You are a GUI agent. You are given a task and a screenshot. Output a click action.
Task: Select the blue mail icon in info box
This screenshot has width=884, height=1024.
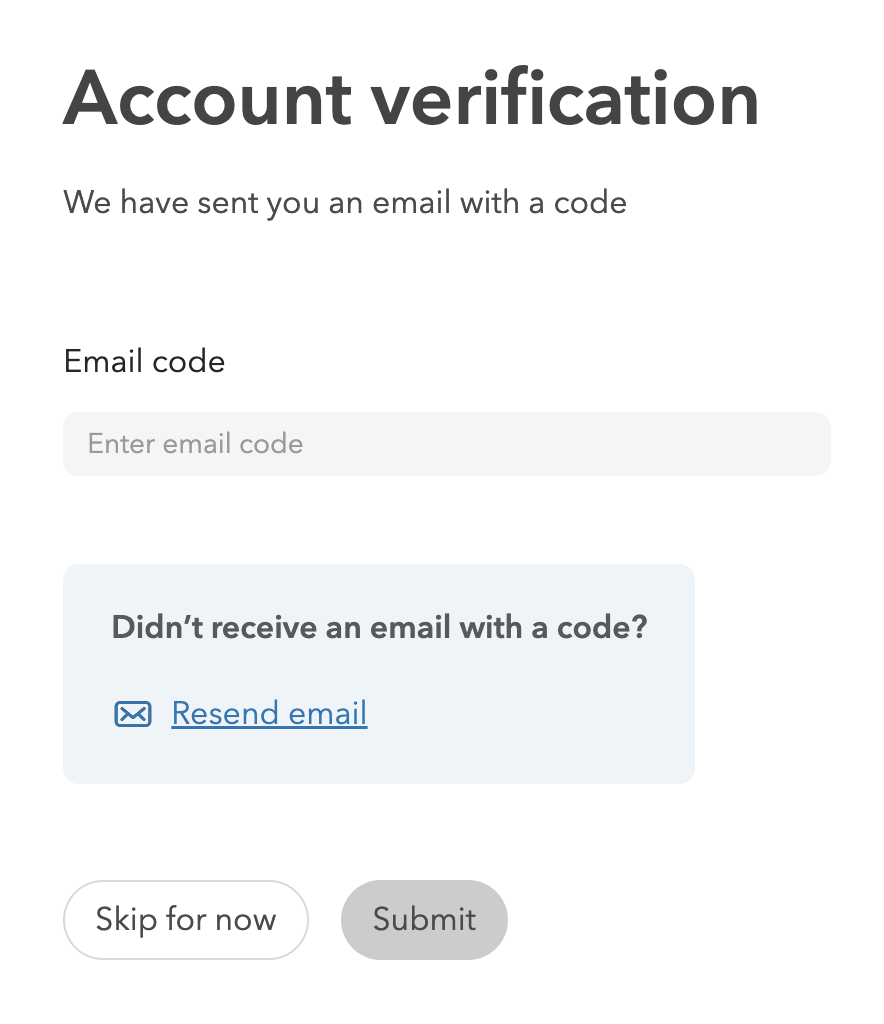pyautogui.click(x=133, y=714)
